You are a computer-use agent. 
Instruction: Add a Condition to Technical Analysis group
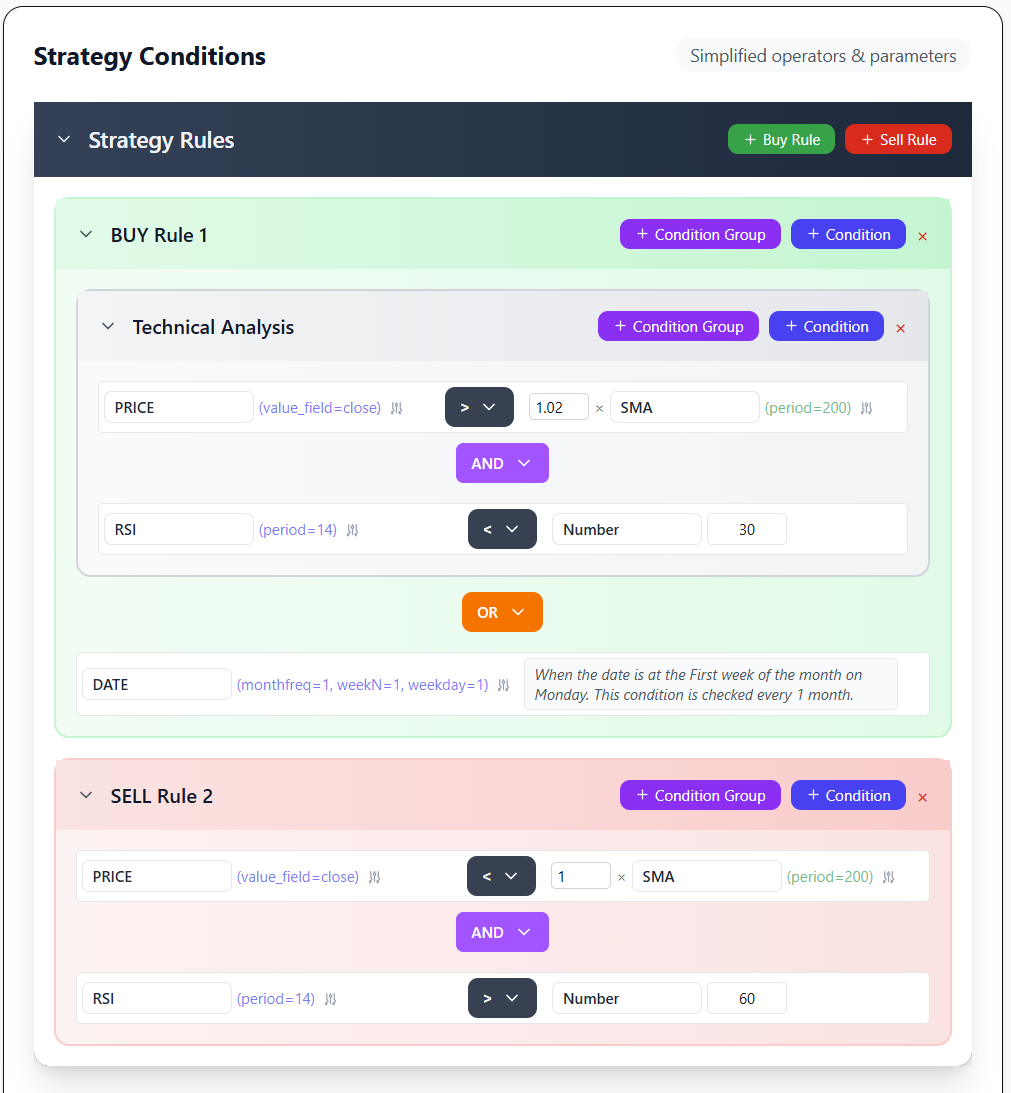coord(826,326)
